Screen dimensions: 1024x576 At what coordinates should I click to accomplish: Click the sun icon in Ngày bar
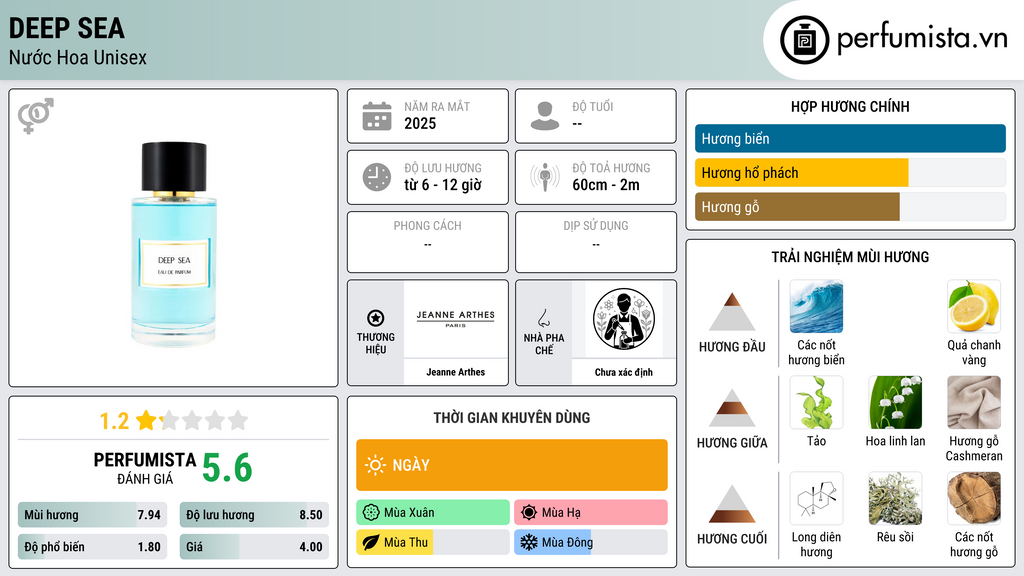click(375, 465)
